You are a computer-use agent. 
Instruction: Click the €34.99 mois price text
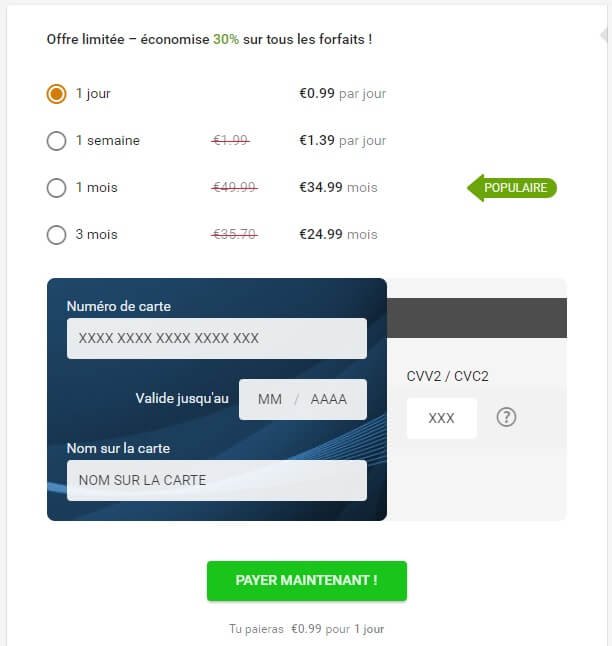(x=338, y=187)
